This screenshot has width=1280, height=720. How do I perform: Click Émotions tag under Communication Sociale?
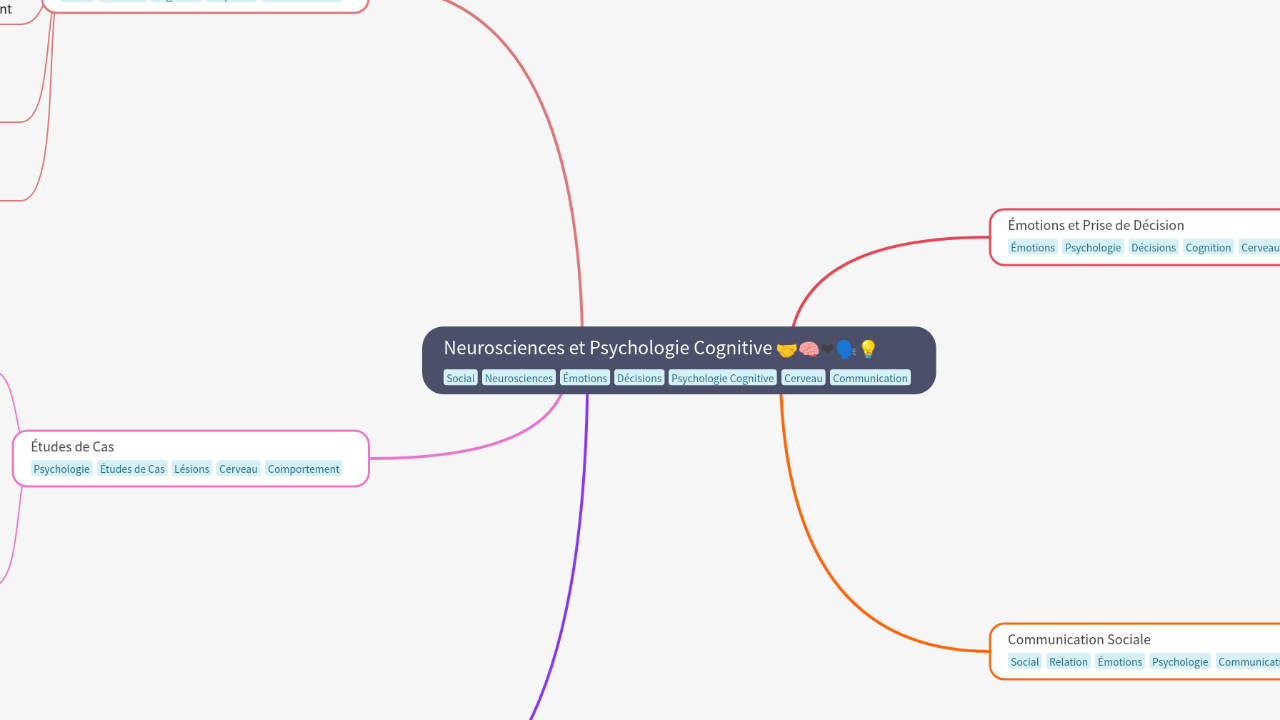[1120, 661]
